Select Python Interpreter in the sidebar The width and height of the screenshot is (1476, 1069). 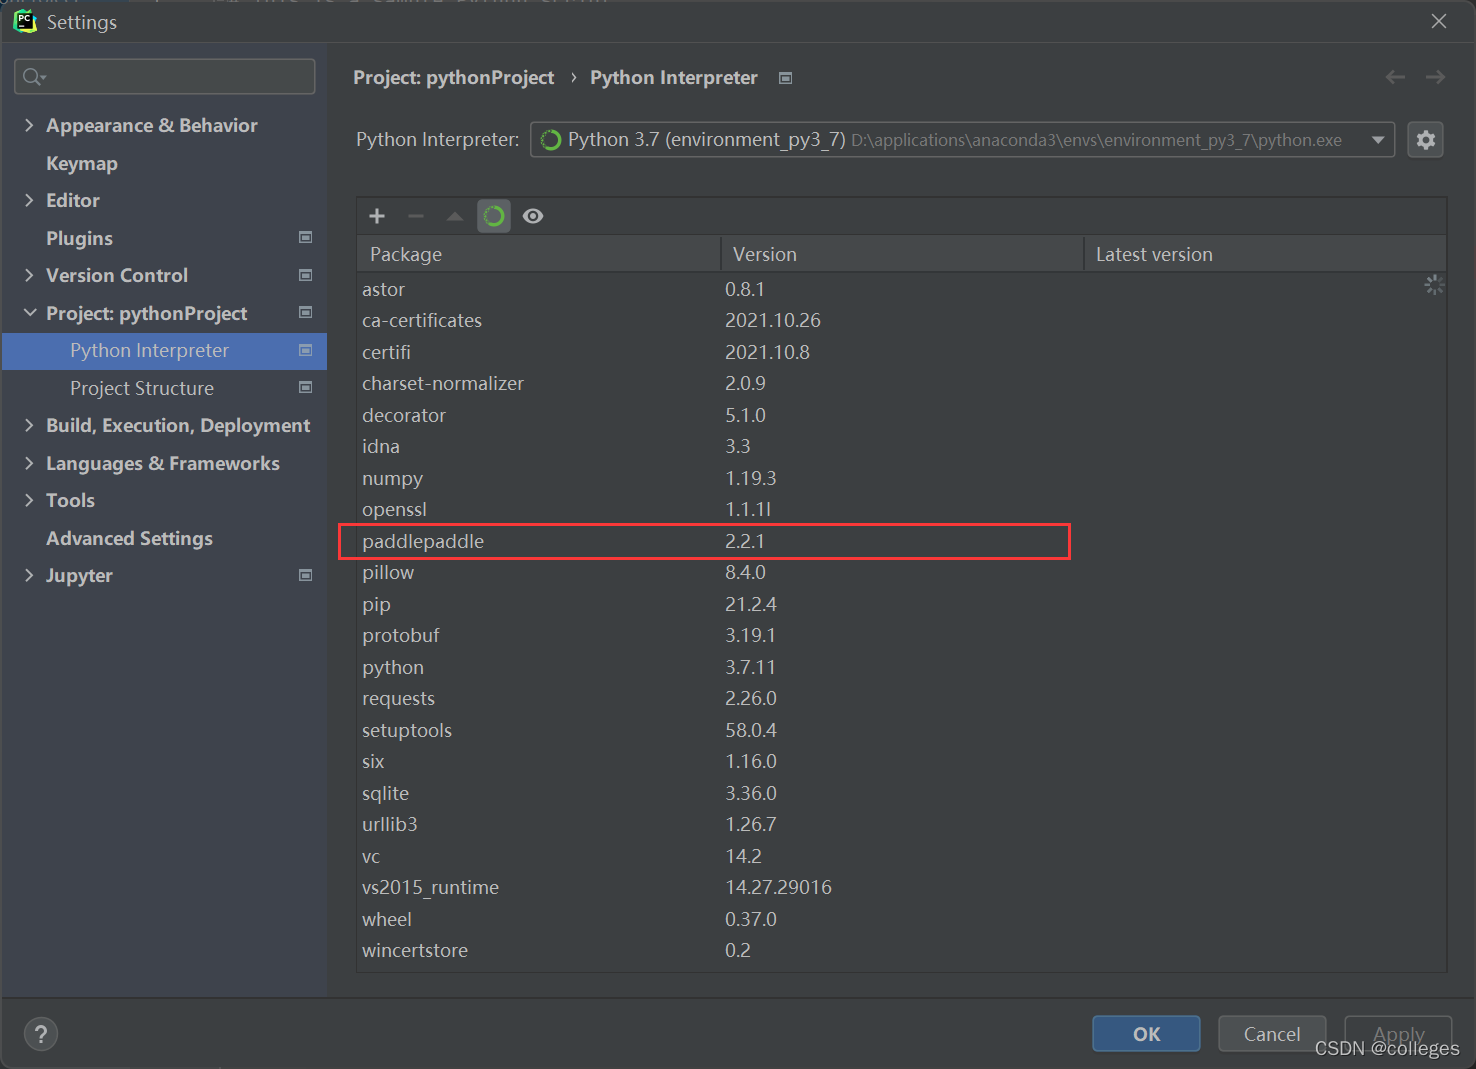(x=164, y=351)
